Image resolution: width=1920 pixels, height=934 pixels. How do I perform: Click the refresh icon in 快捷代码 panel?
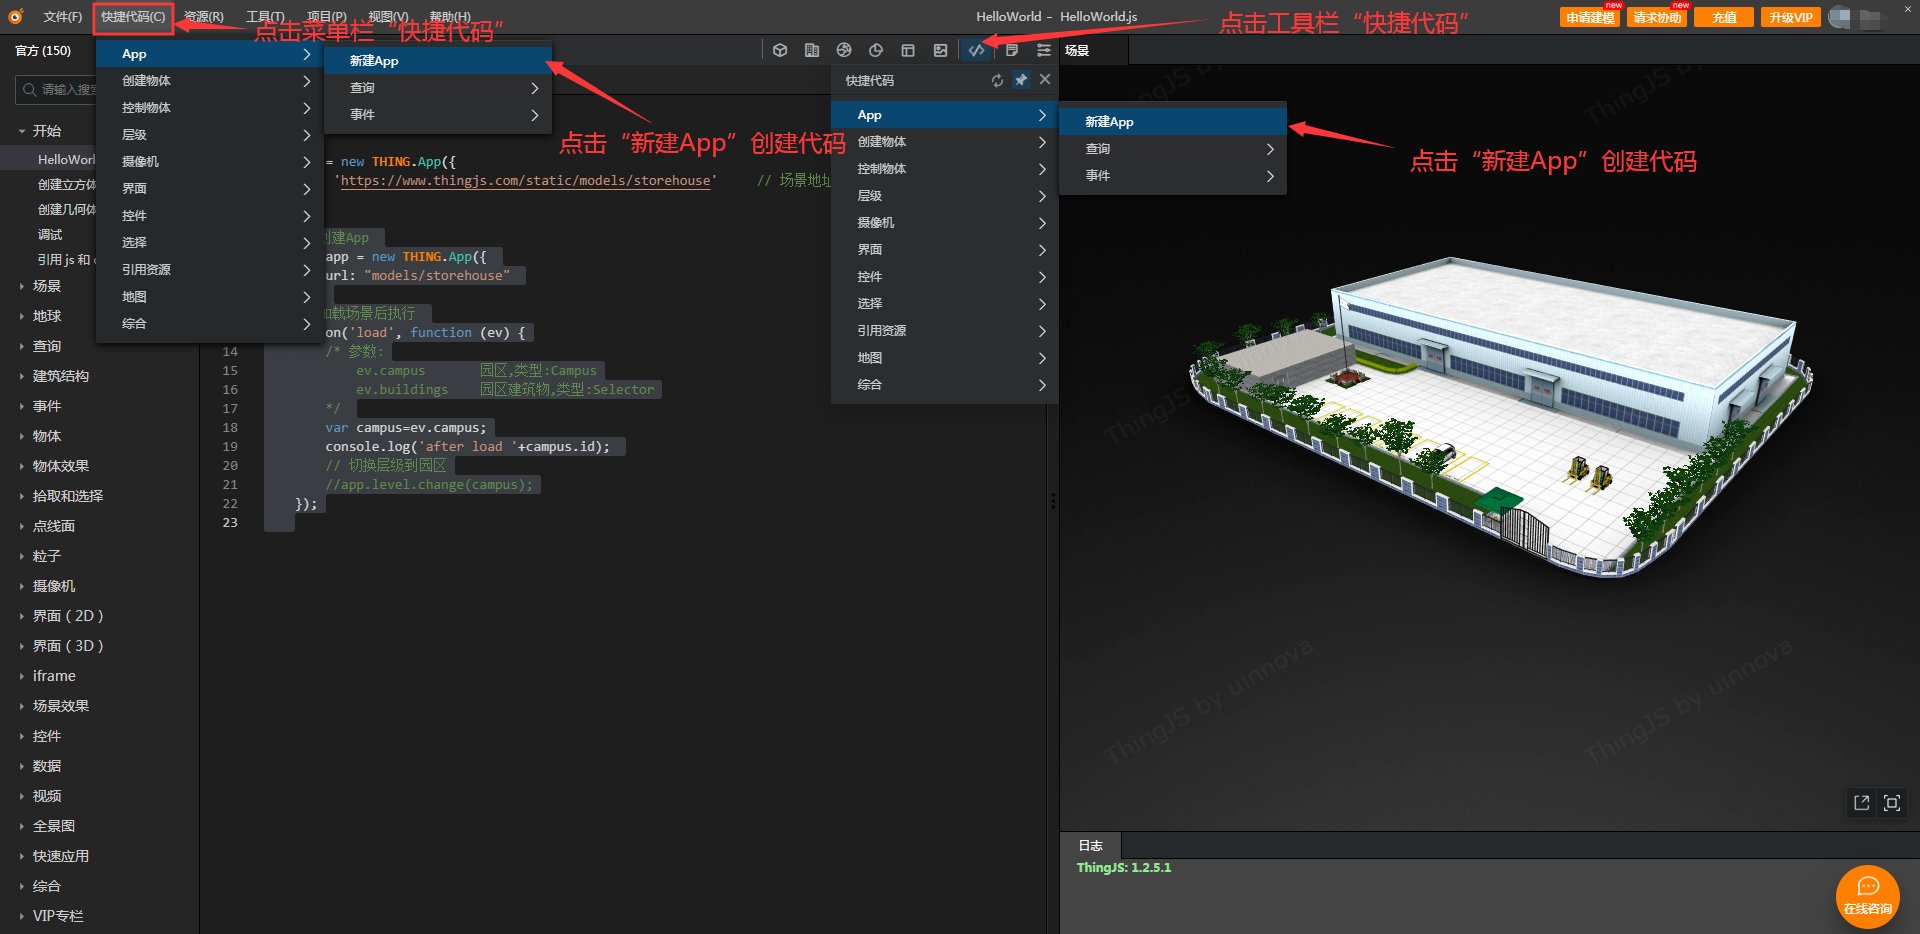click(x=996, y=80)
